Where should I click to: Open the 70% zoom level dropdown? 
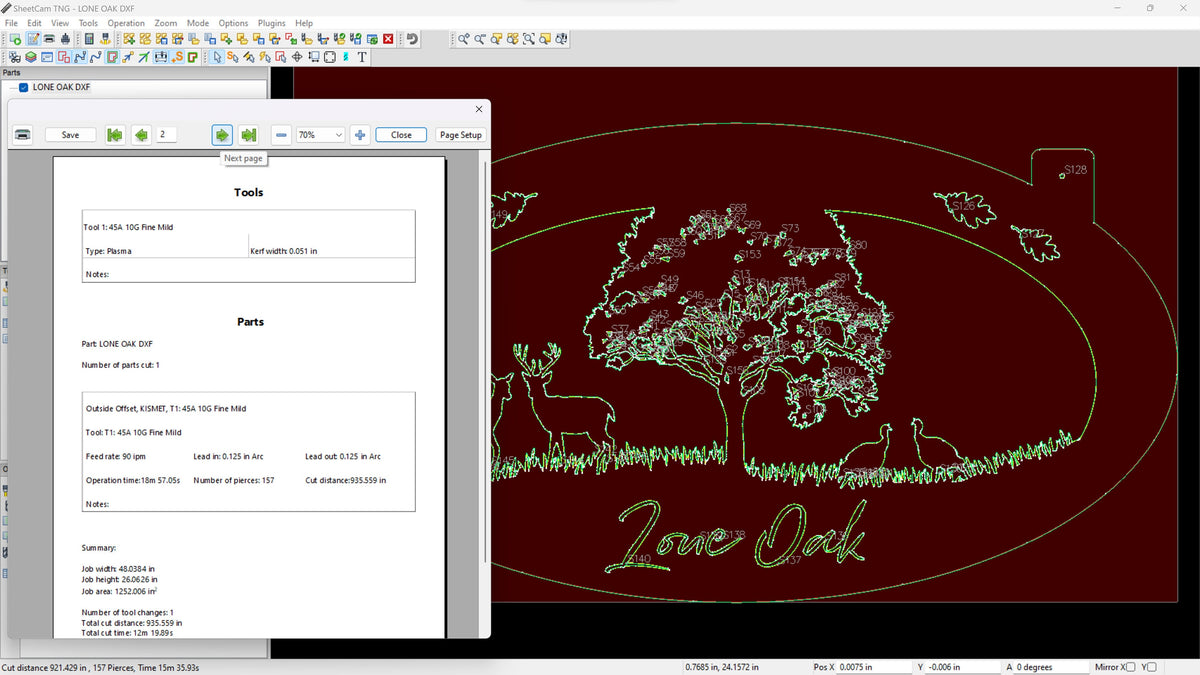(320, 134)
